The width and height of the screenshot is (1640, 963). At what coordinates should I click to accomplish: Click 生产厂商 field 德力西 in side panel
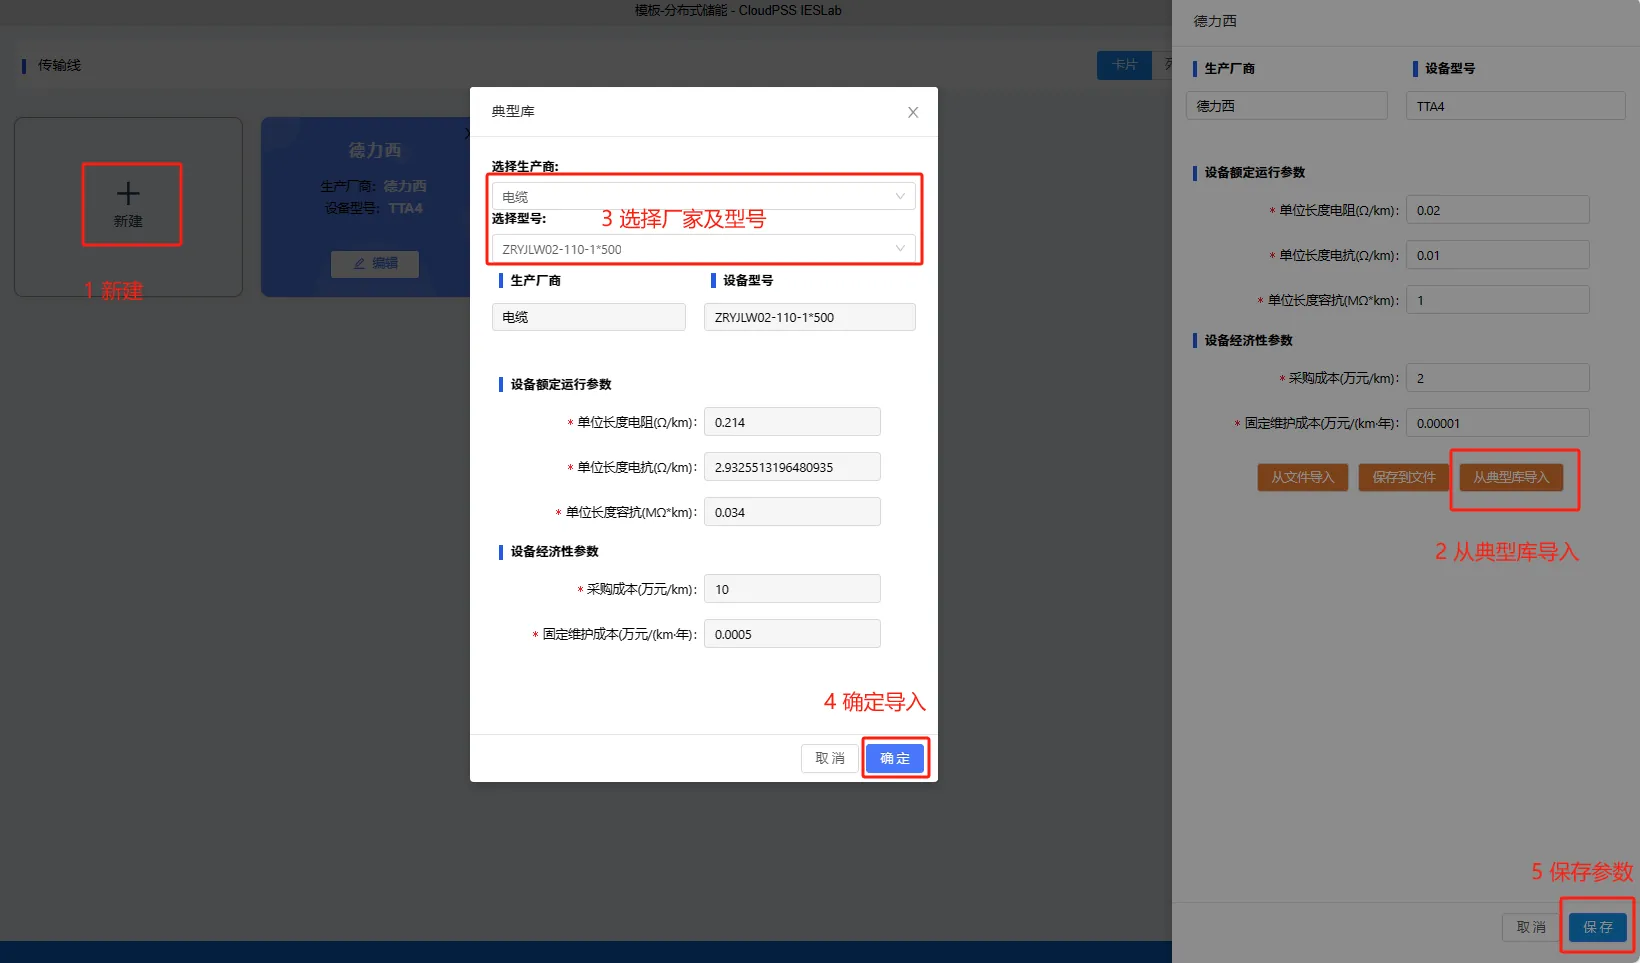coord(1287,106)
